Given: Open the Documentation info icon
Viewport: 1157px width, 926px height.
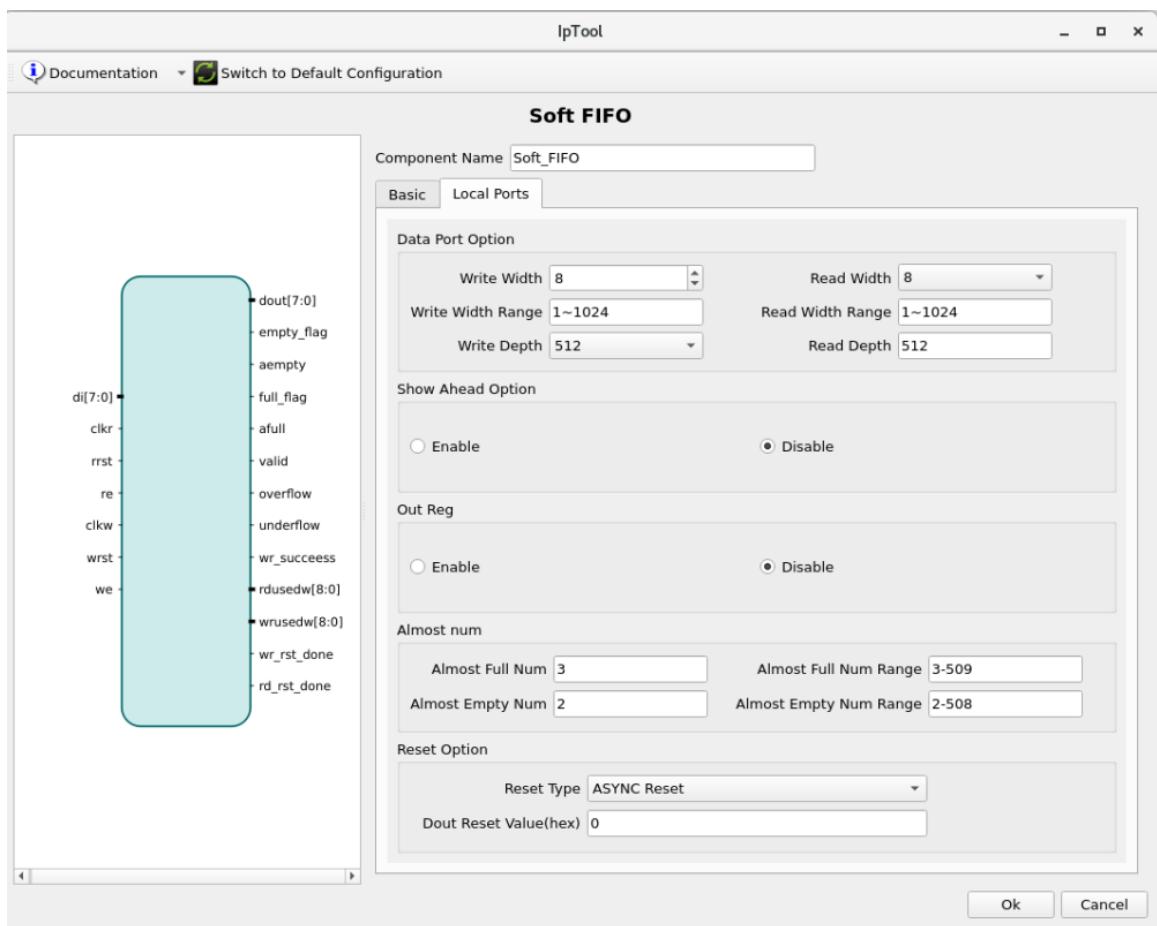Looking at the screenshot, I should (33, 72).
